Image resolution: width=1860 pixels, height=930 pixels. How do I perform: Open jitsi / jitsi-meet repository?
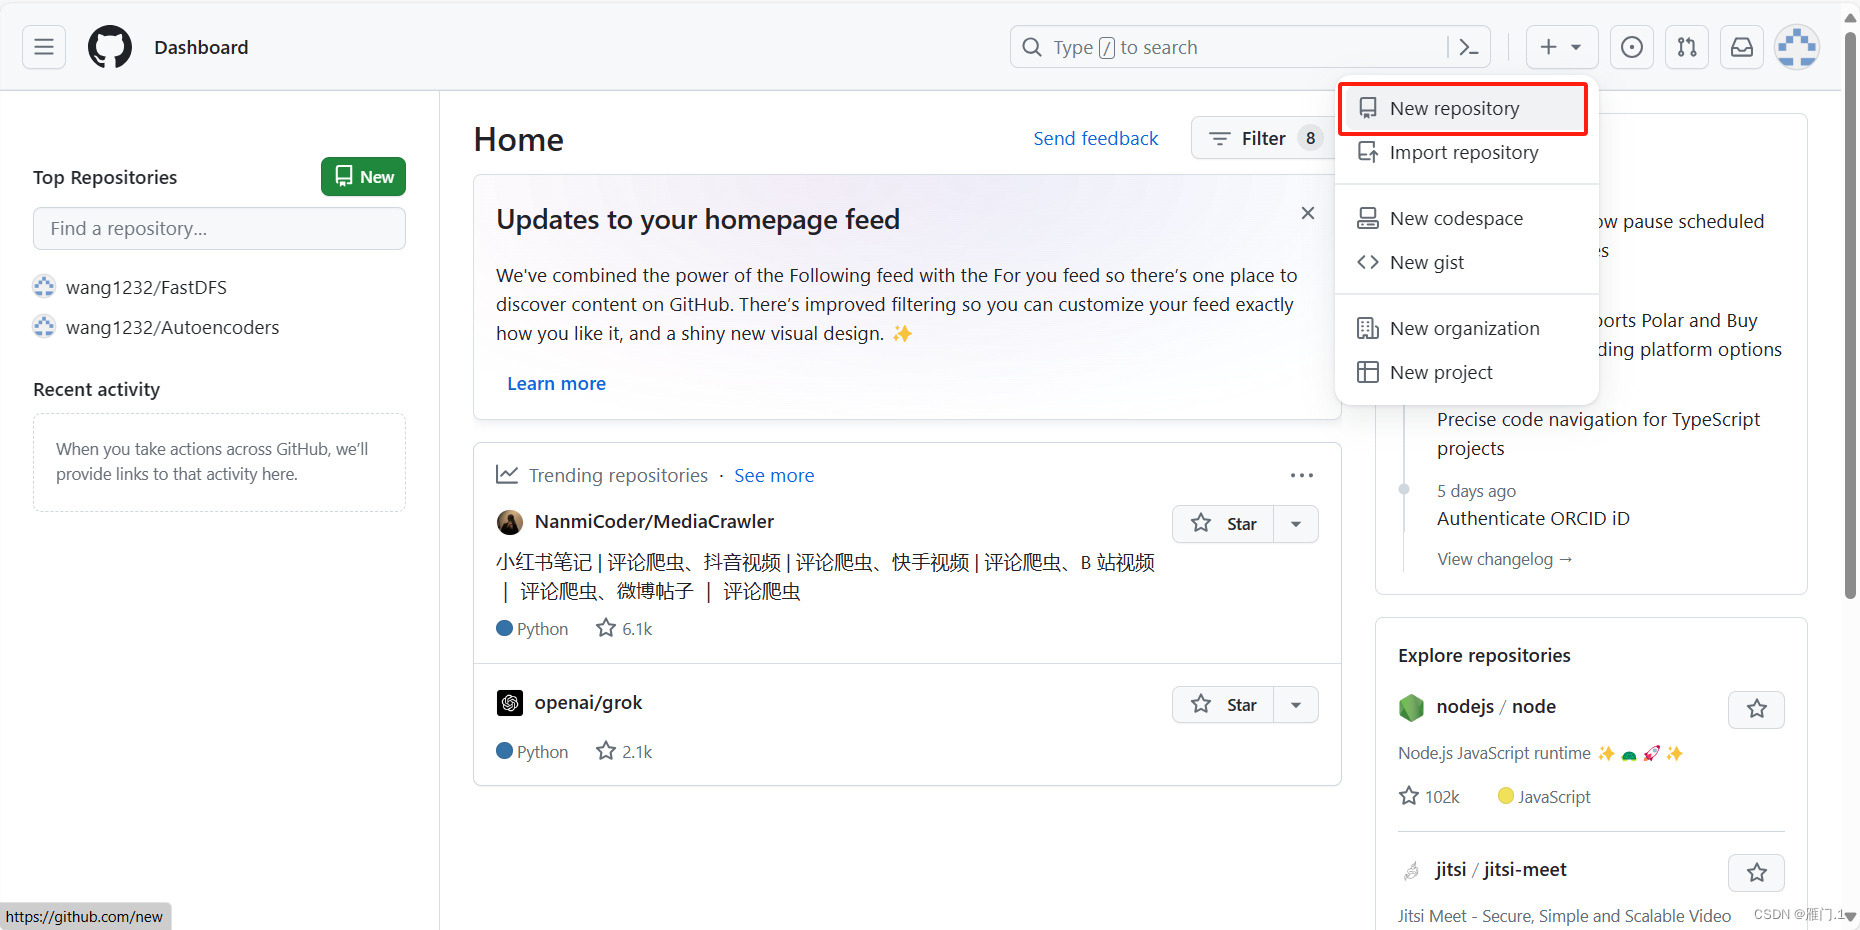(1501, 869)
